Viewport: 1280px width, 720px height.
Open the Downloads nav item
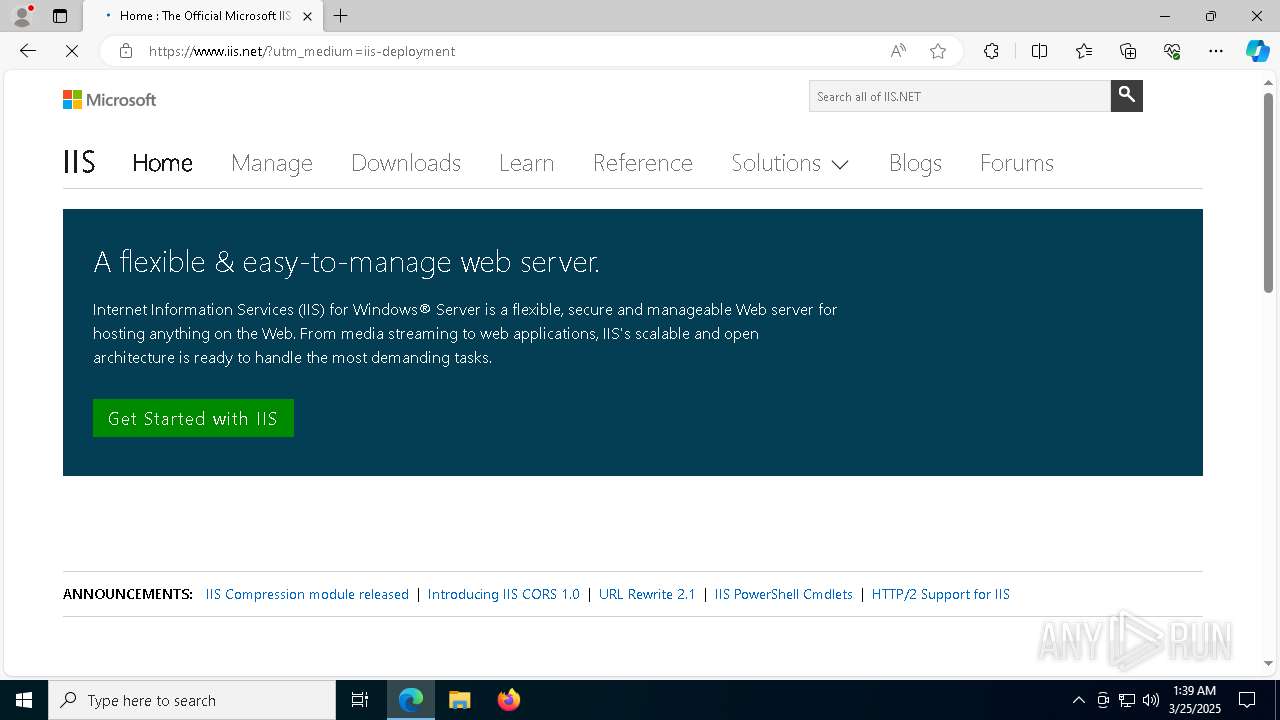(406, 163)
